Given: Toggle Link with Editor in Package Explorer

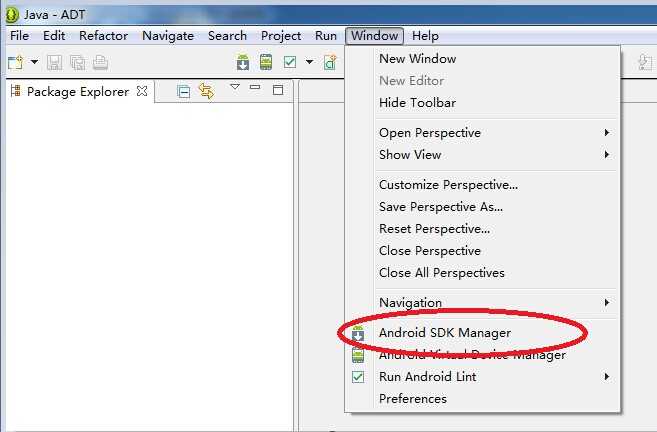Looking at the screenshot, I should pyautogui.click(x=206, y=91).
